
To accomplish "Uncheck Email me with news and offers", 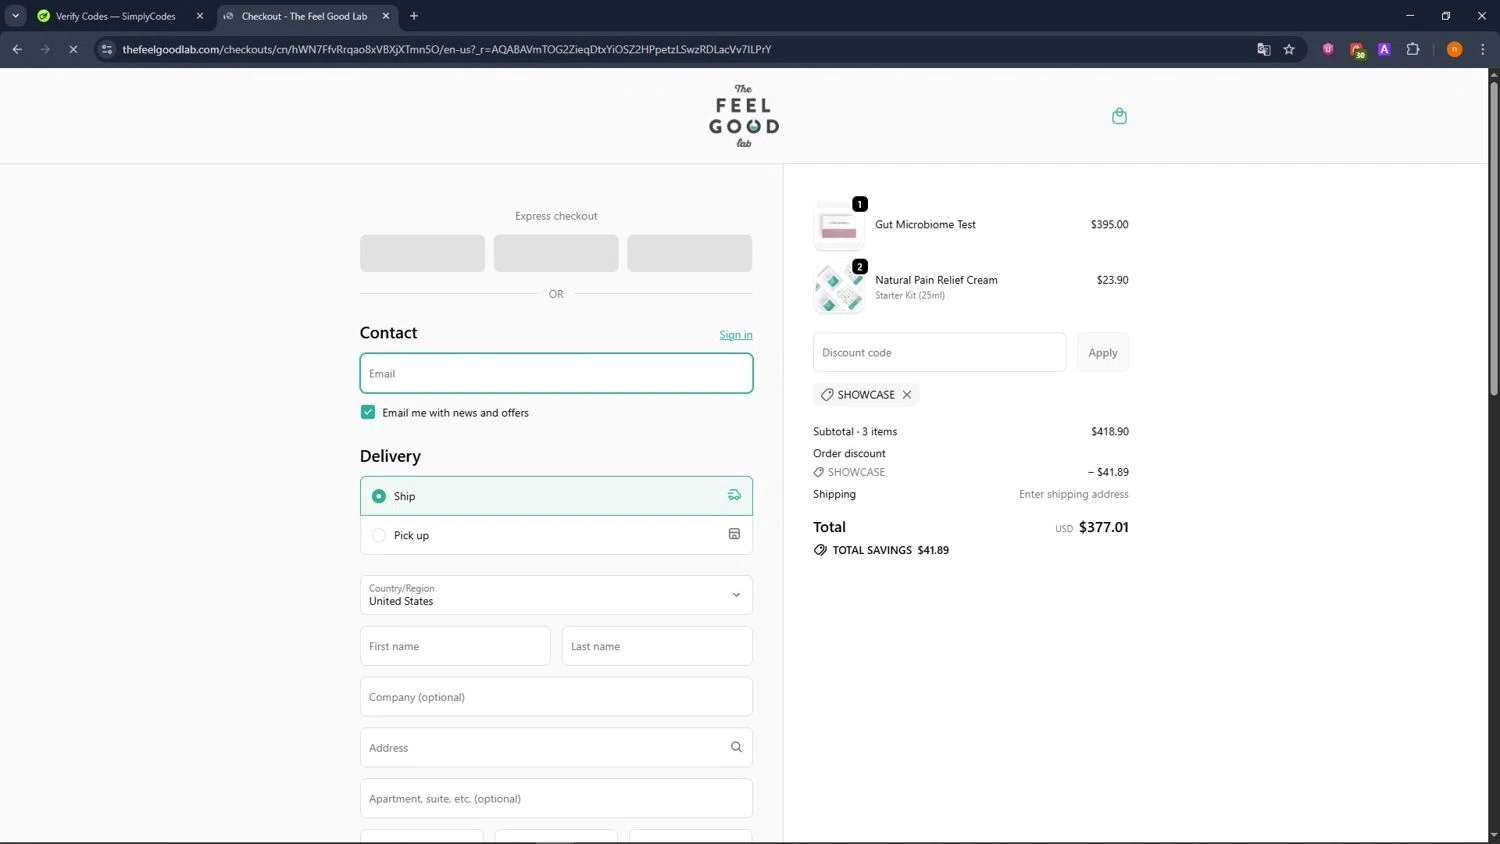I will point(368,412).
